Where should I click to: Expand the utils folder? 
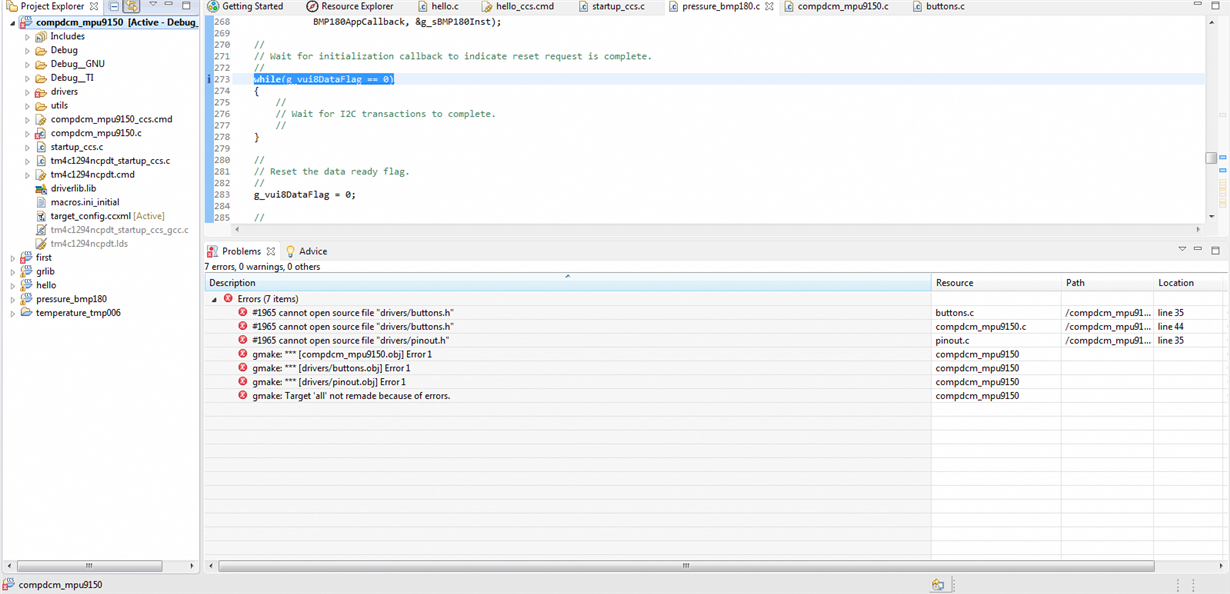pyautogui.click(x=27, y=106)
